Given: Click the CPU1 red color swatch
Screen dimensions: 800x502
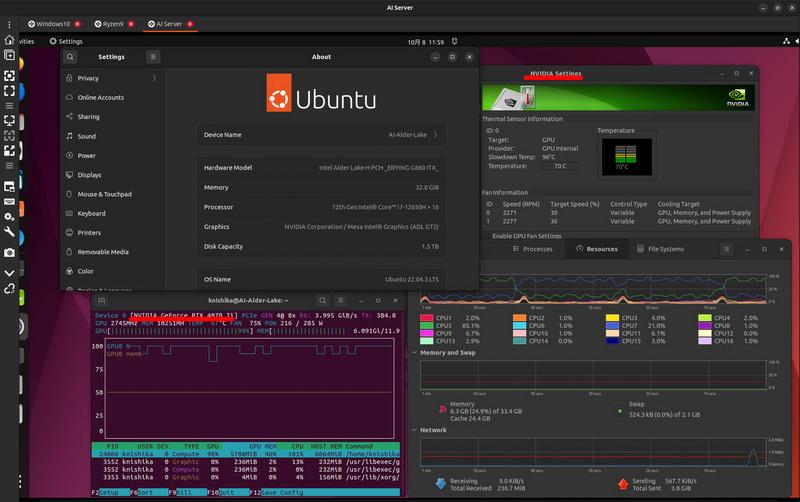Looking at the screenshot, I should [x=427, y=318].
